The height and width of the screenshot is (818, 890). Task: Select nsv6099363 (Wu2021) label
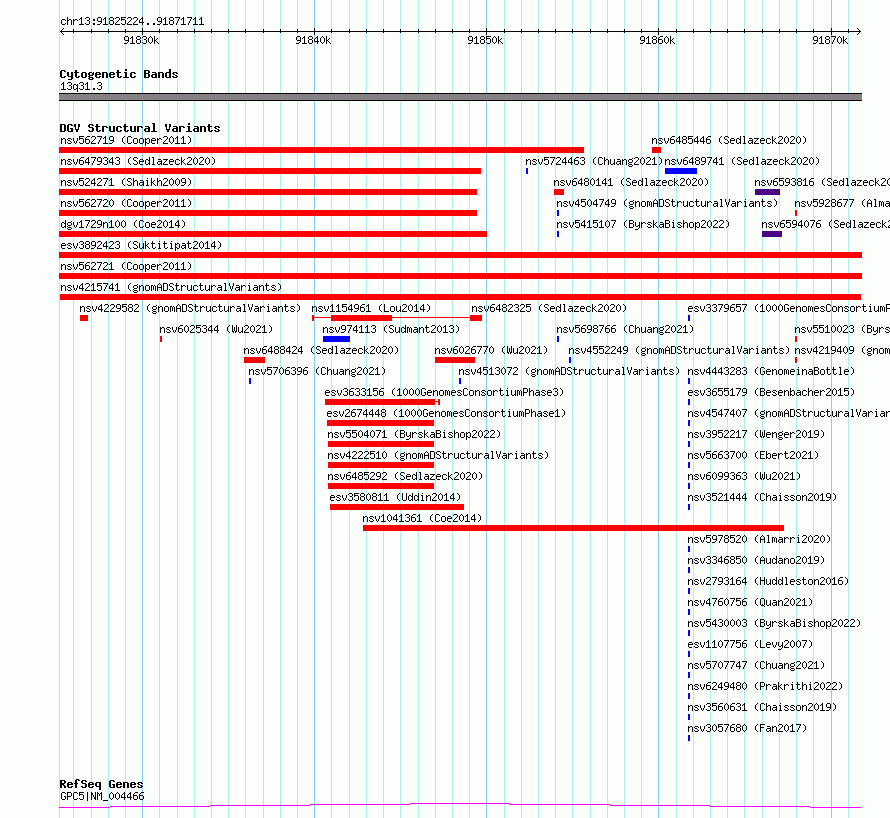click(x=744, y=476)
